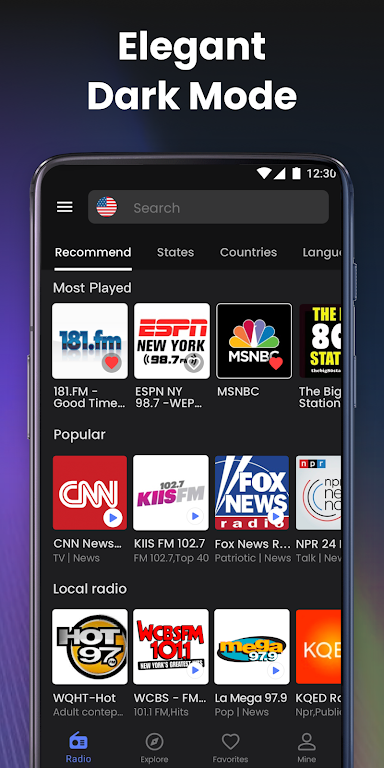
Task: Play La Mega 97.9 station
Action: click(x=276, y=670)
